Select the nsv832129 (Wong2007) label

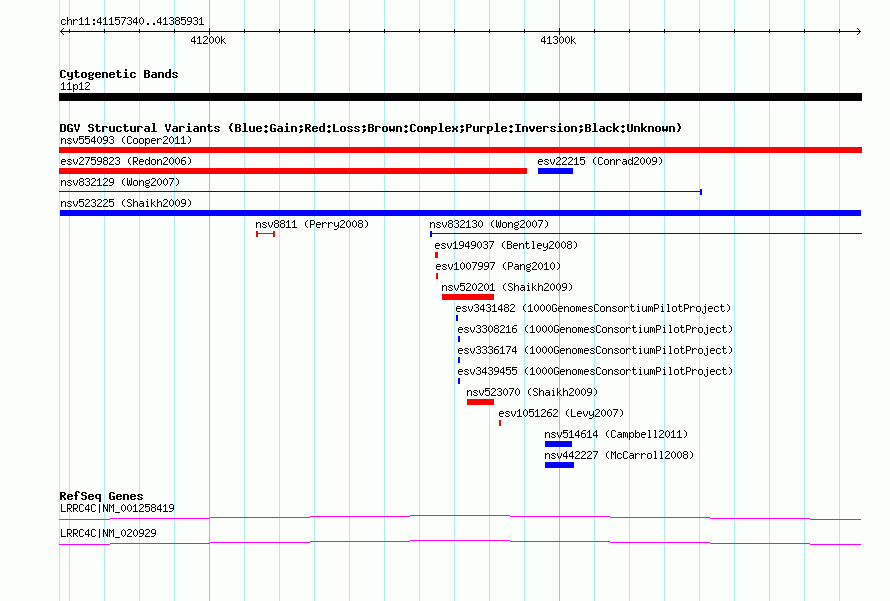(x=120, y=182)
